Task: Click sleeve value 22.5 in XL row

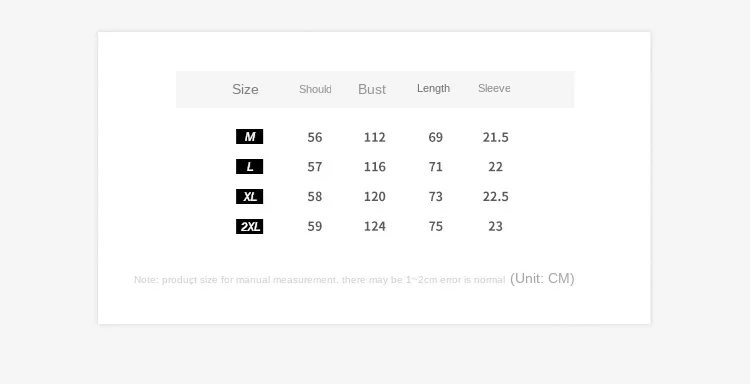Action: click(496, 197)
